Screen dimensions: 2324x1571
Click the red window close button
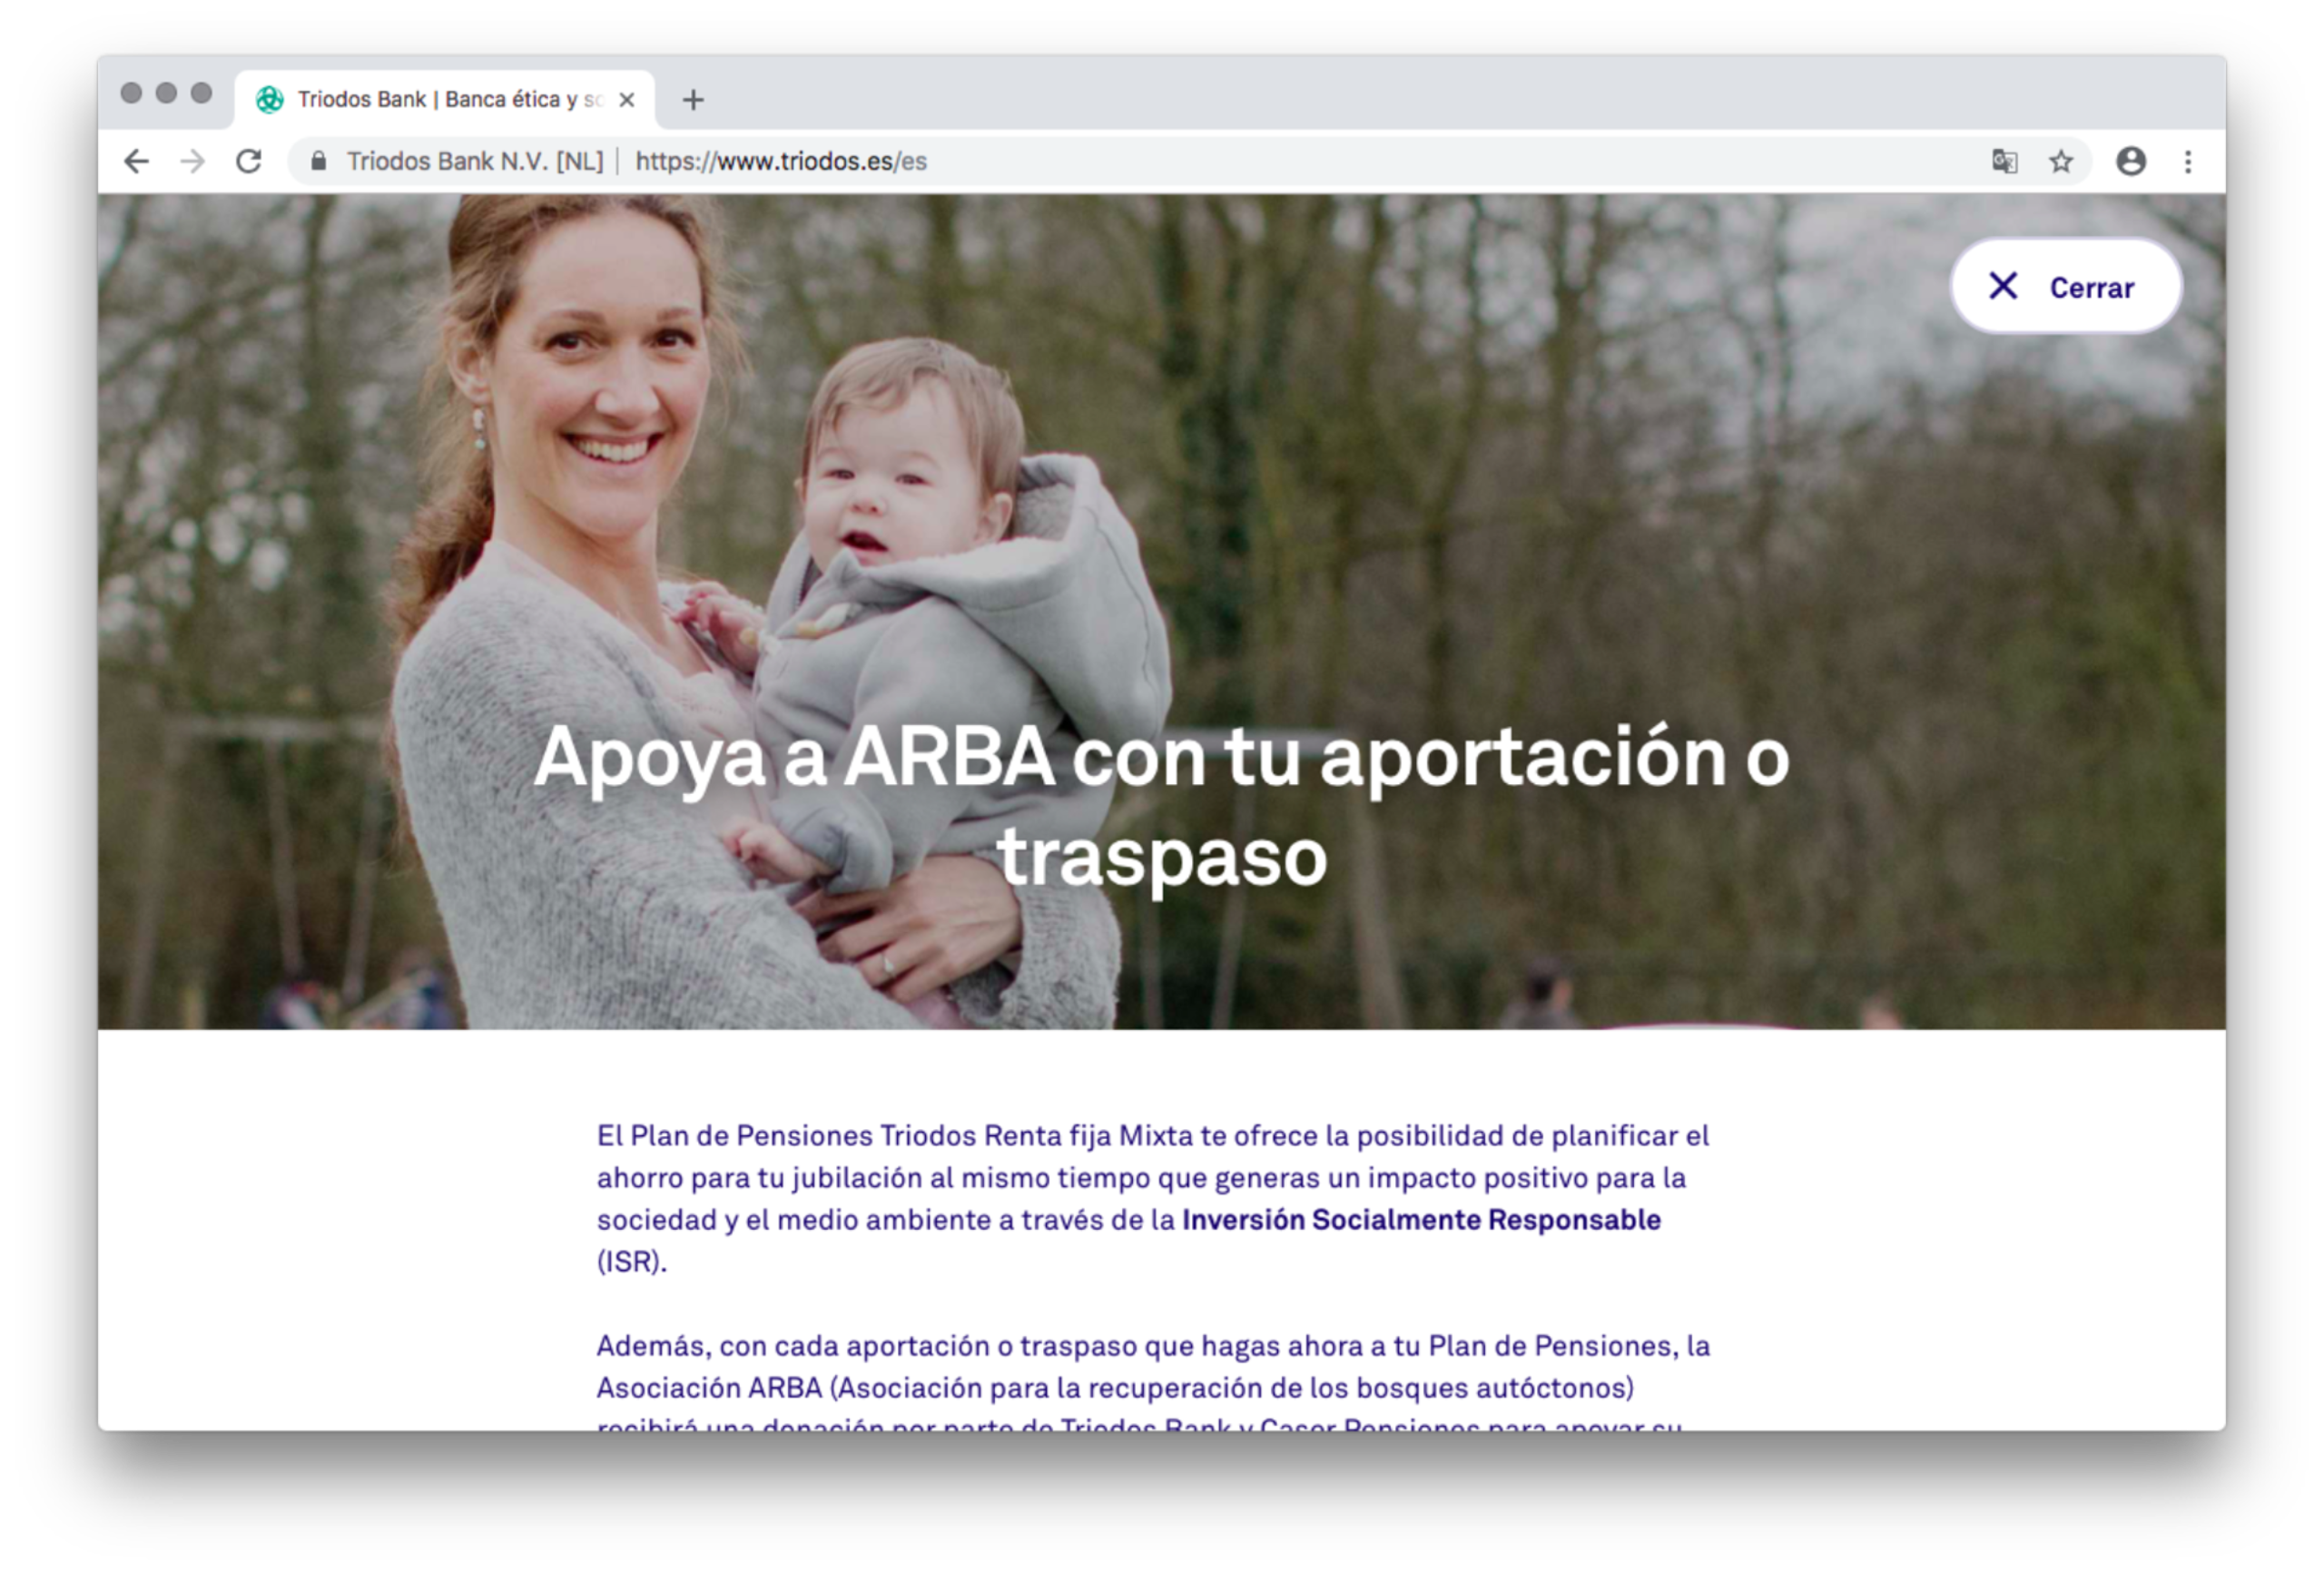click(131, 93)
